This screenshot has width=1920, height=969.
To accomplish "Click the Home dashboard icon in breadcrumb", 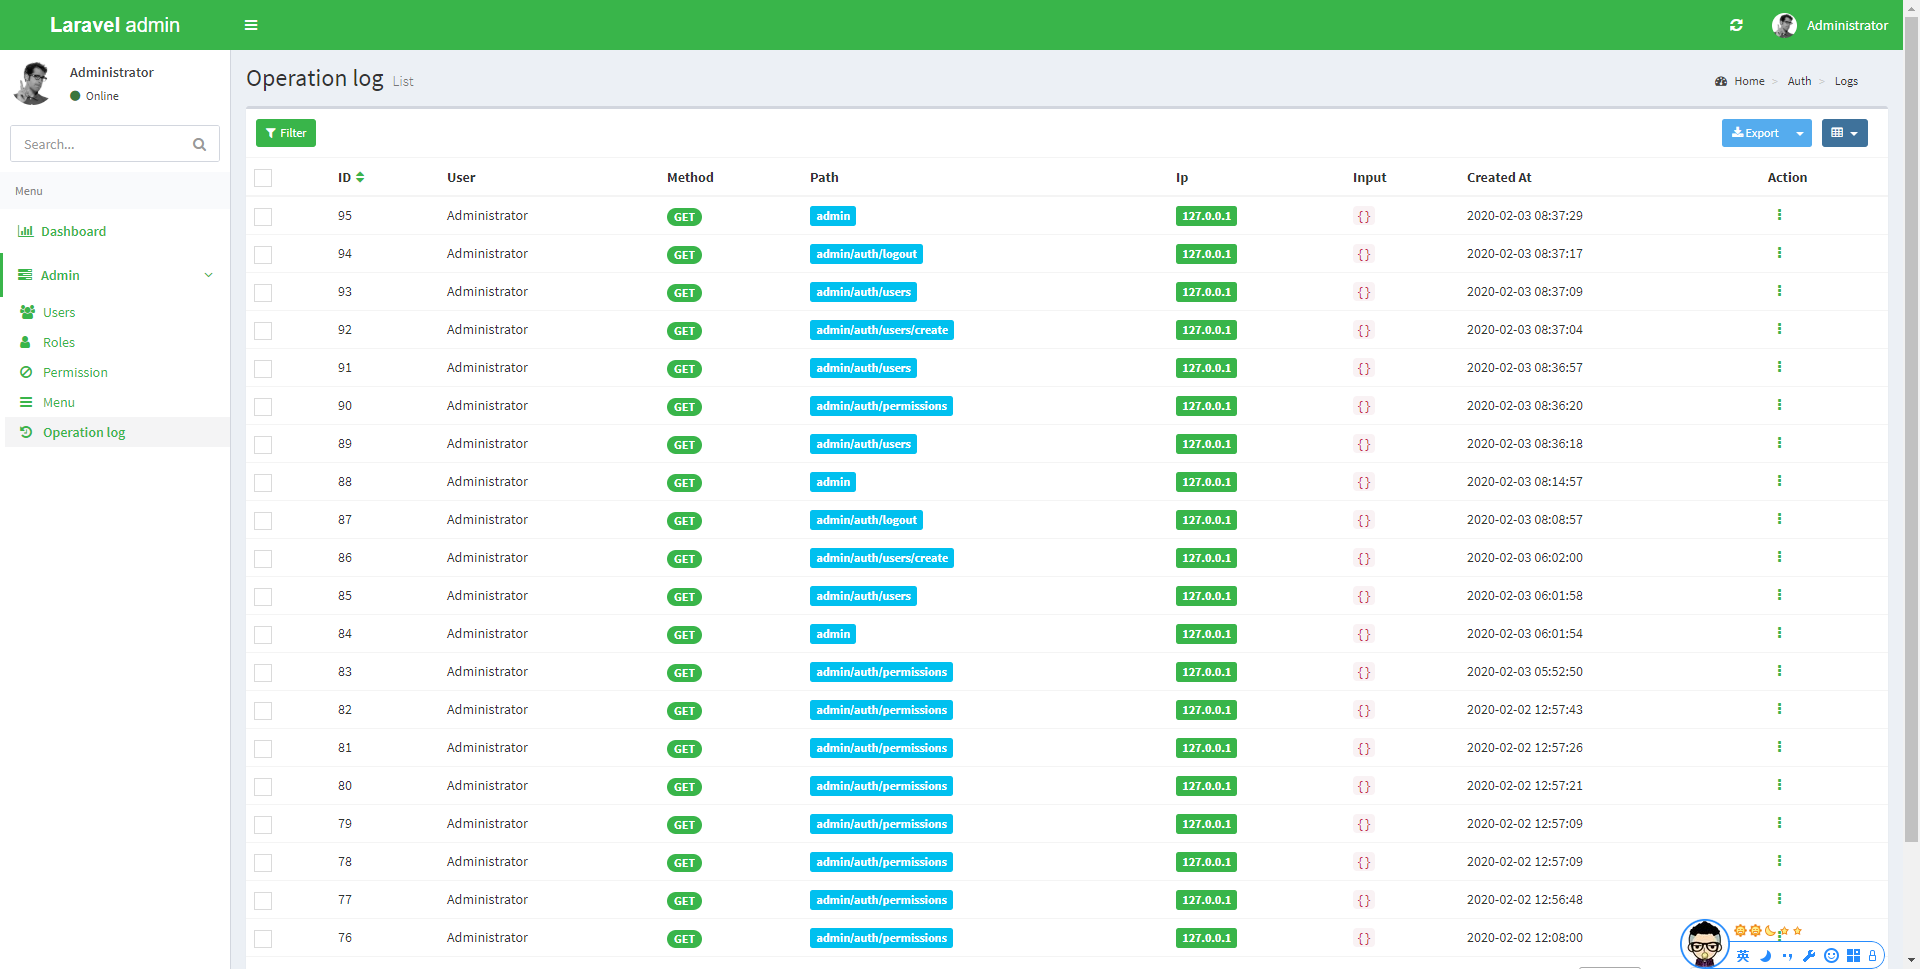I will [x=1721, y=81].
